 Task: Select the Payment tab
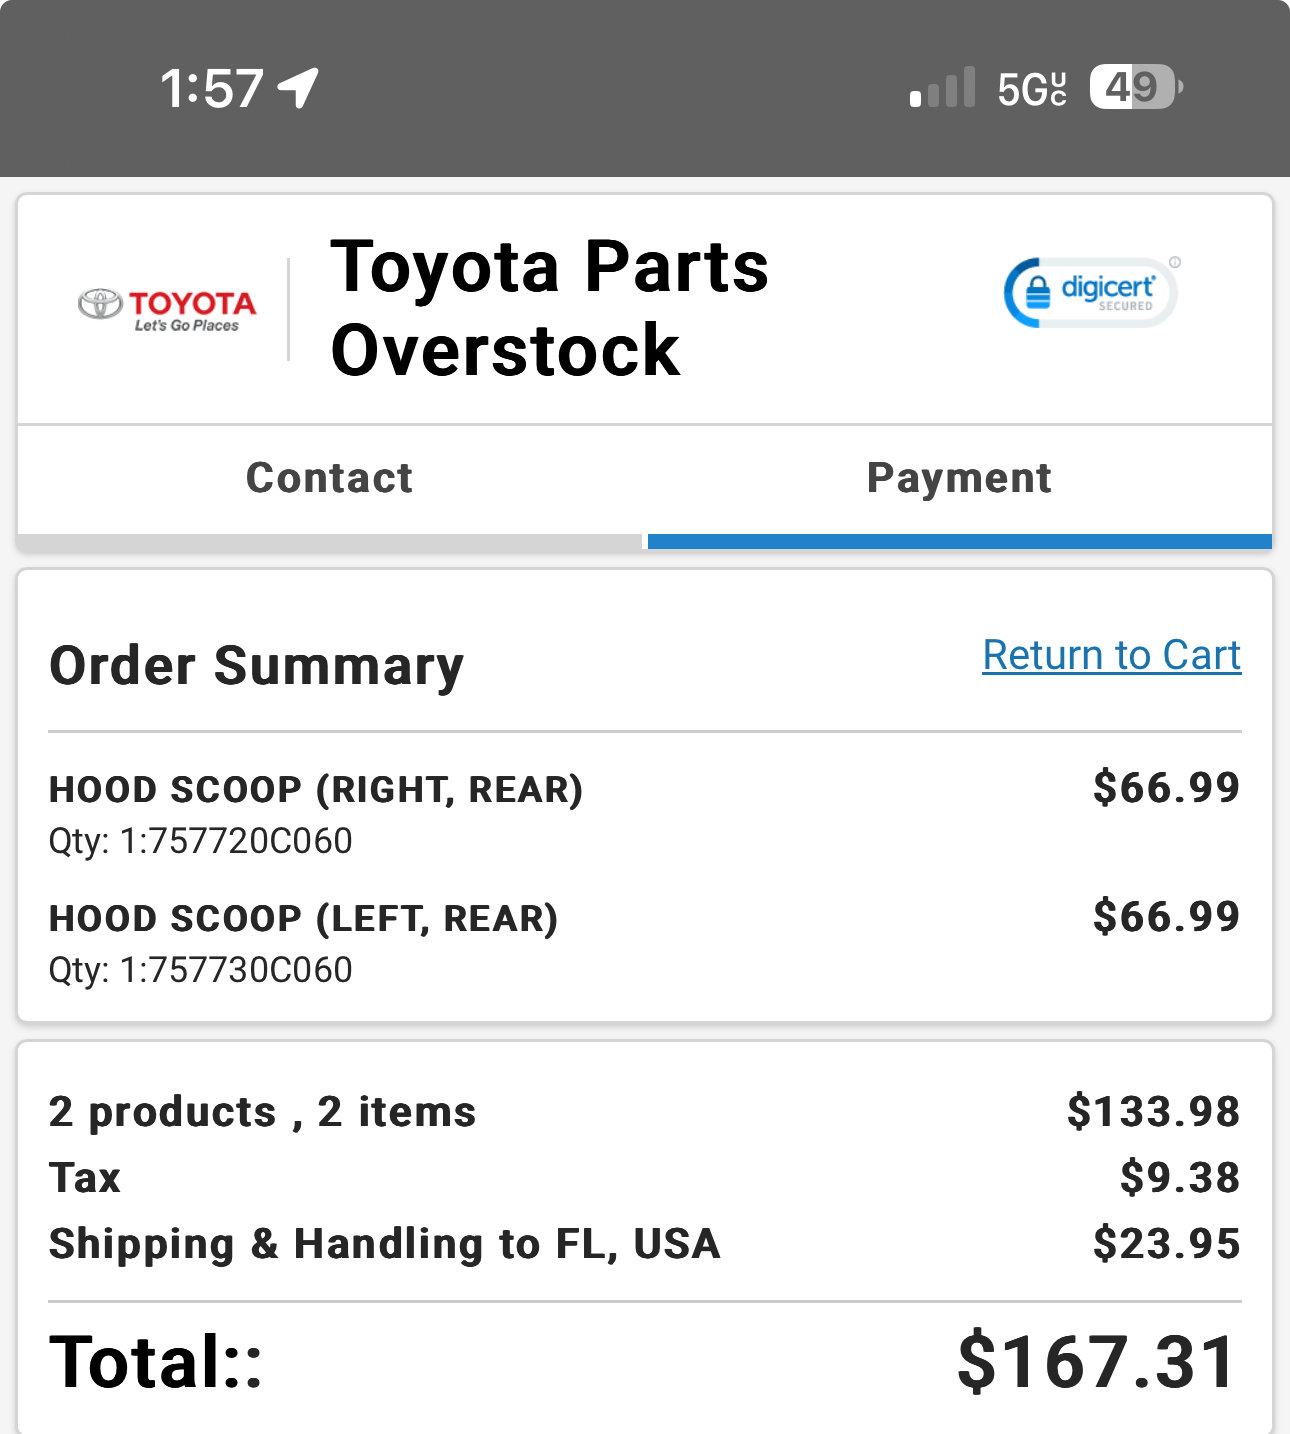(959, 478)
